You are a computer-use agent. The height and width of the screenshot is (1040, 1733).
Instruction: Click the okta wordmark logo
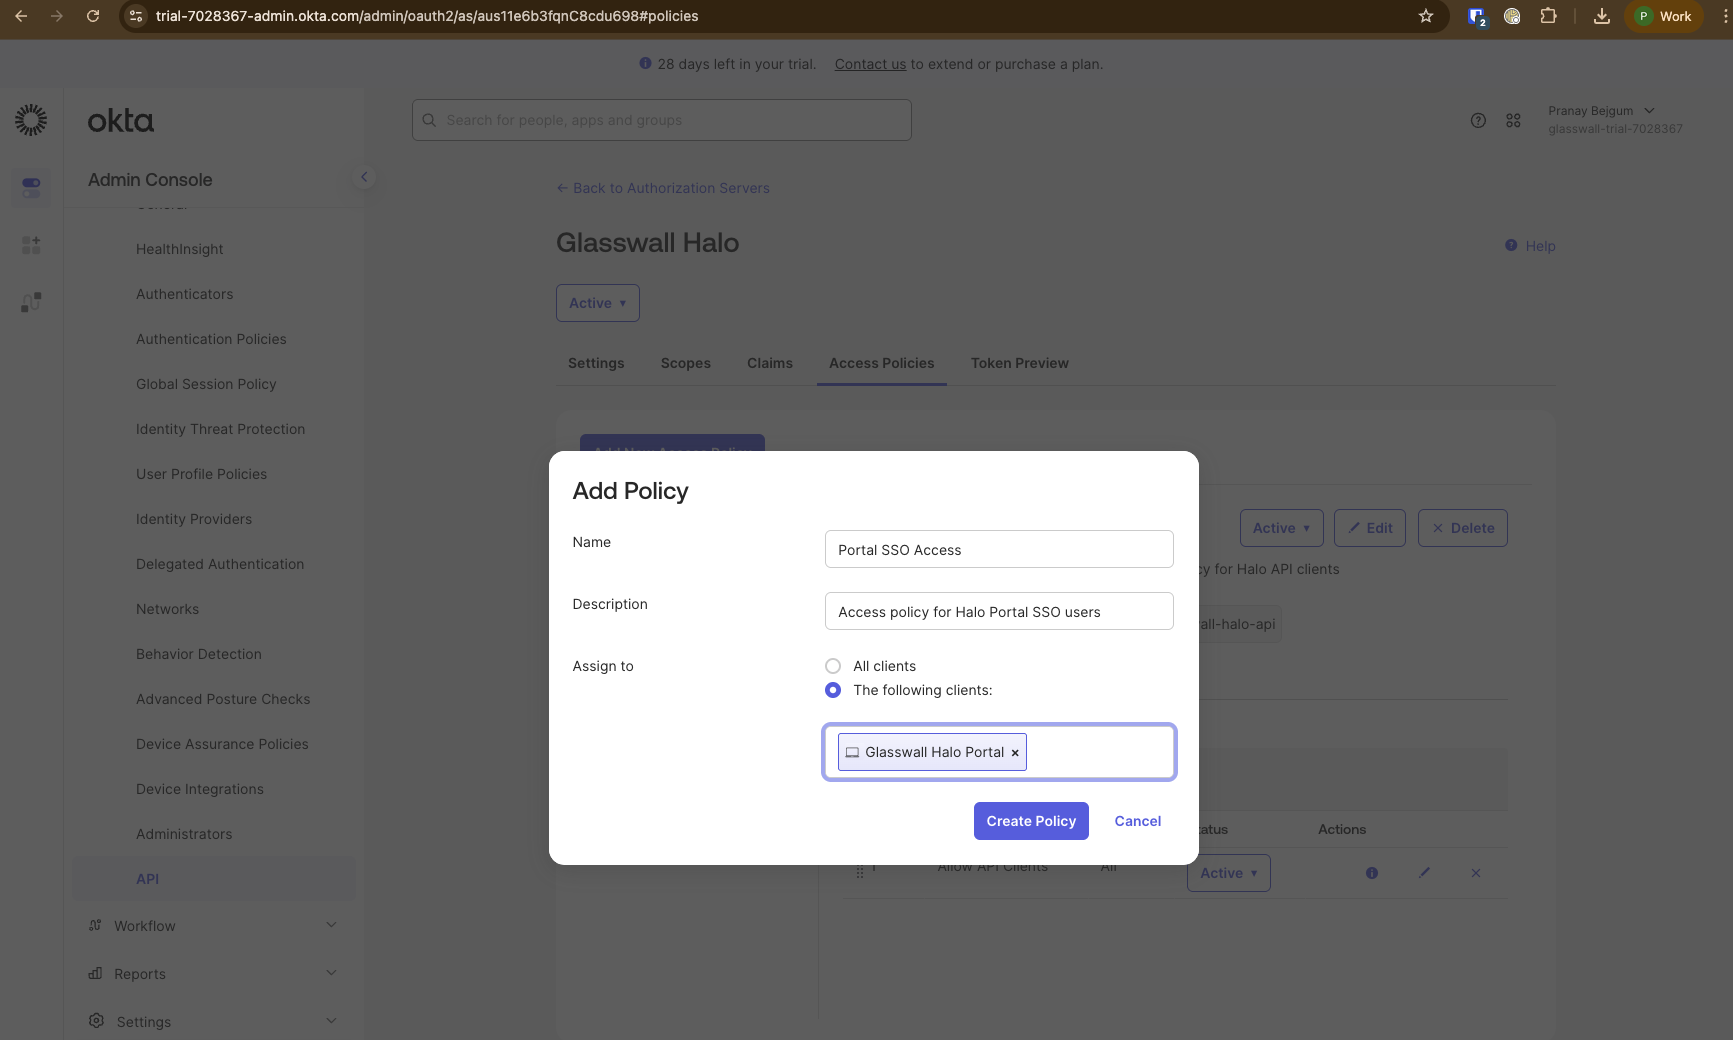pyautogui.click(x=121, y=121)
